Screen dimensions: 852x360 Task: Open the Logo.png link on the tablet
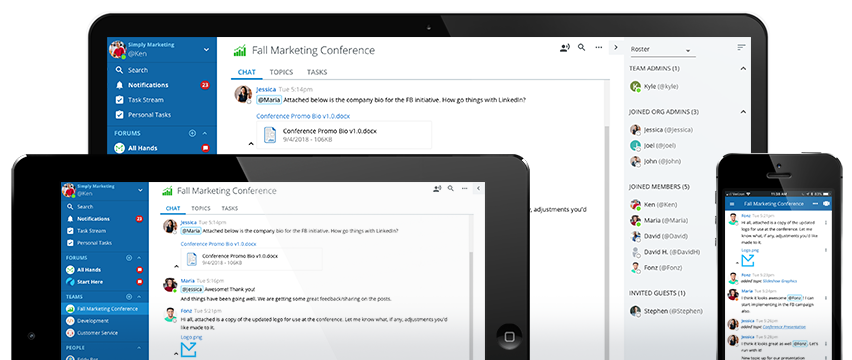(x=191, y=337)
